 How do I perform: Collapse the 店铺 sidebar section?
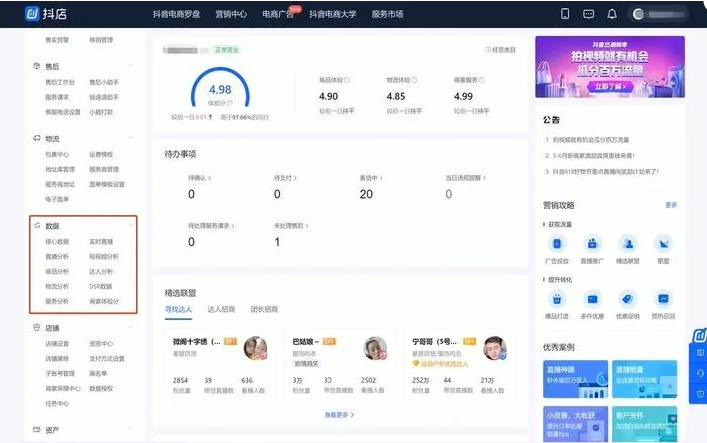130,327
